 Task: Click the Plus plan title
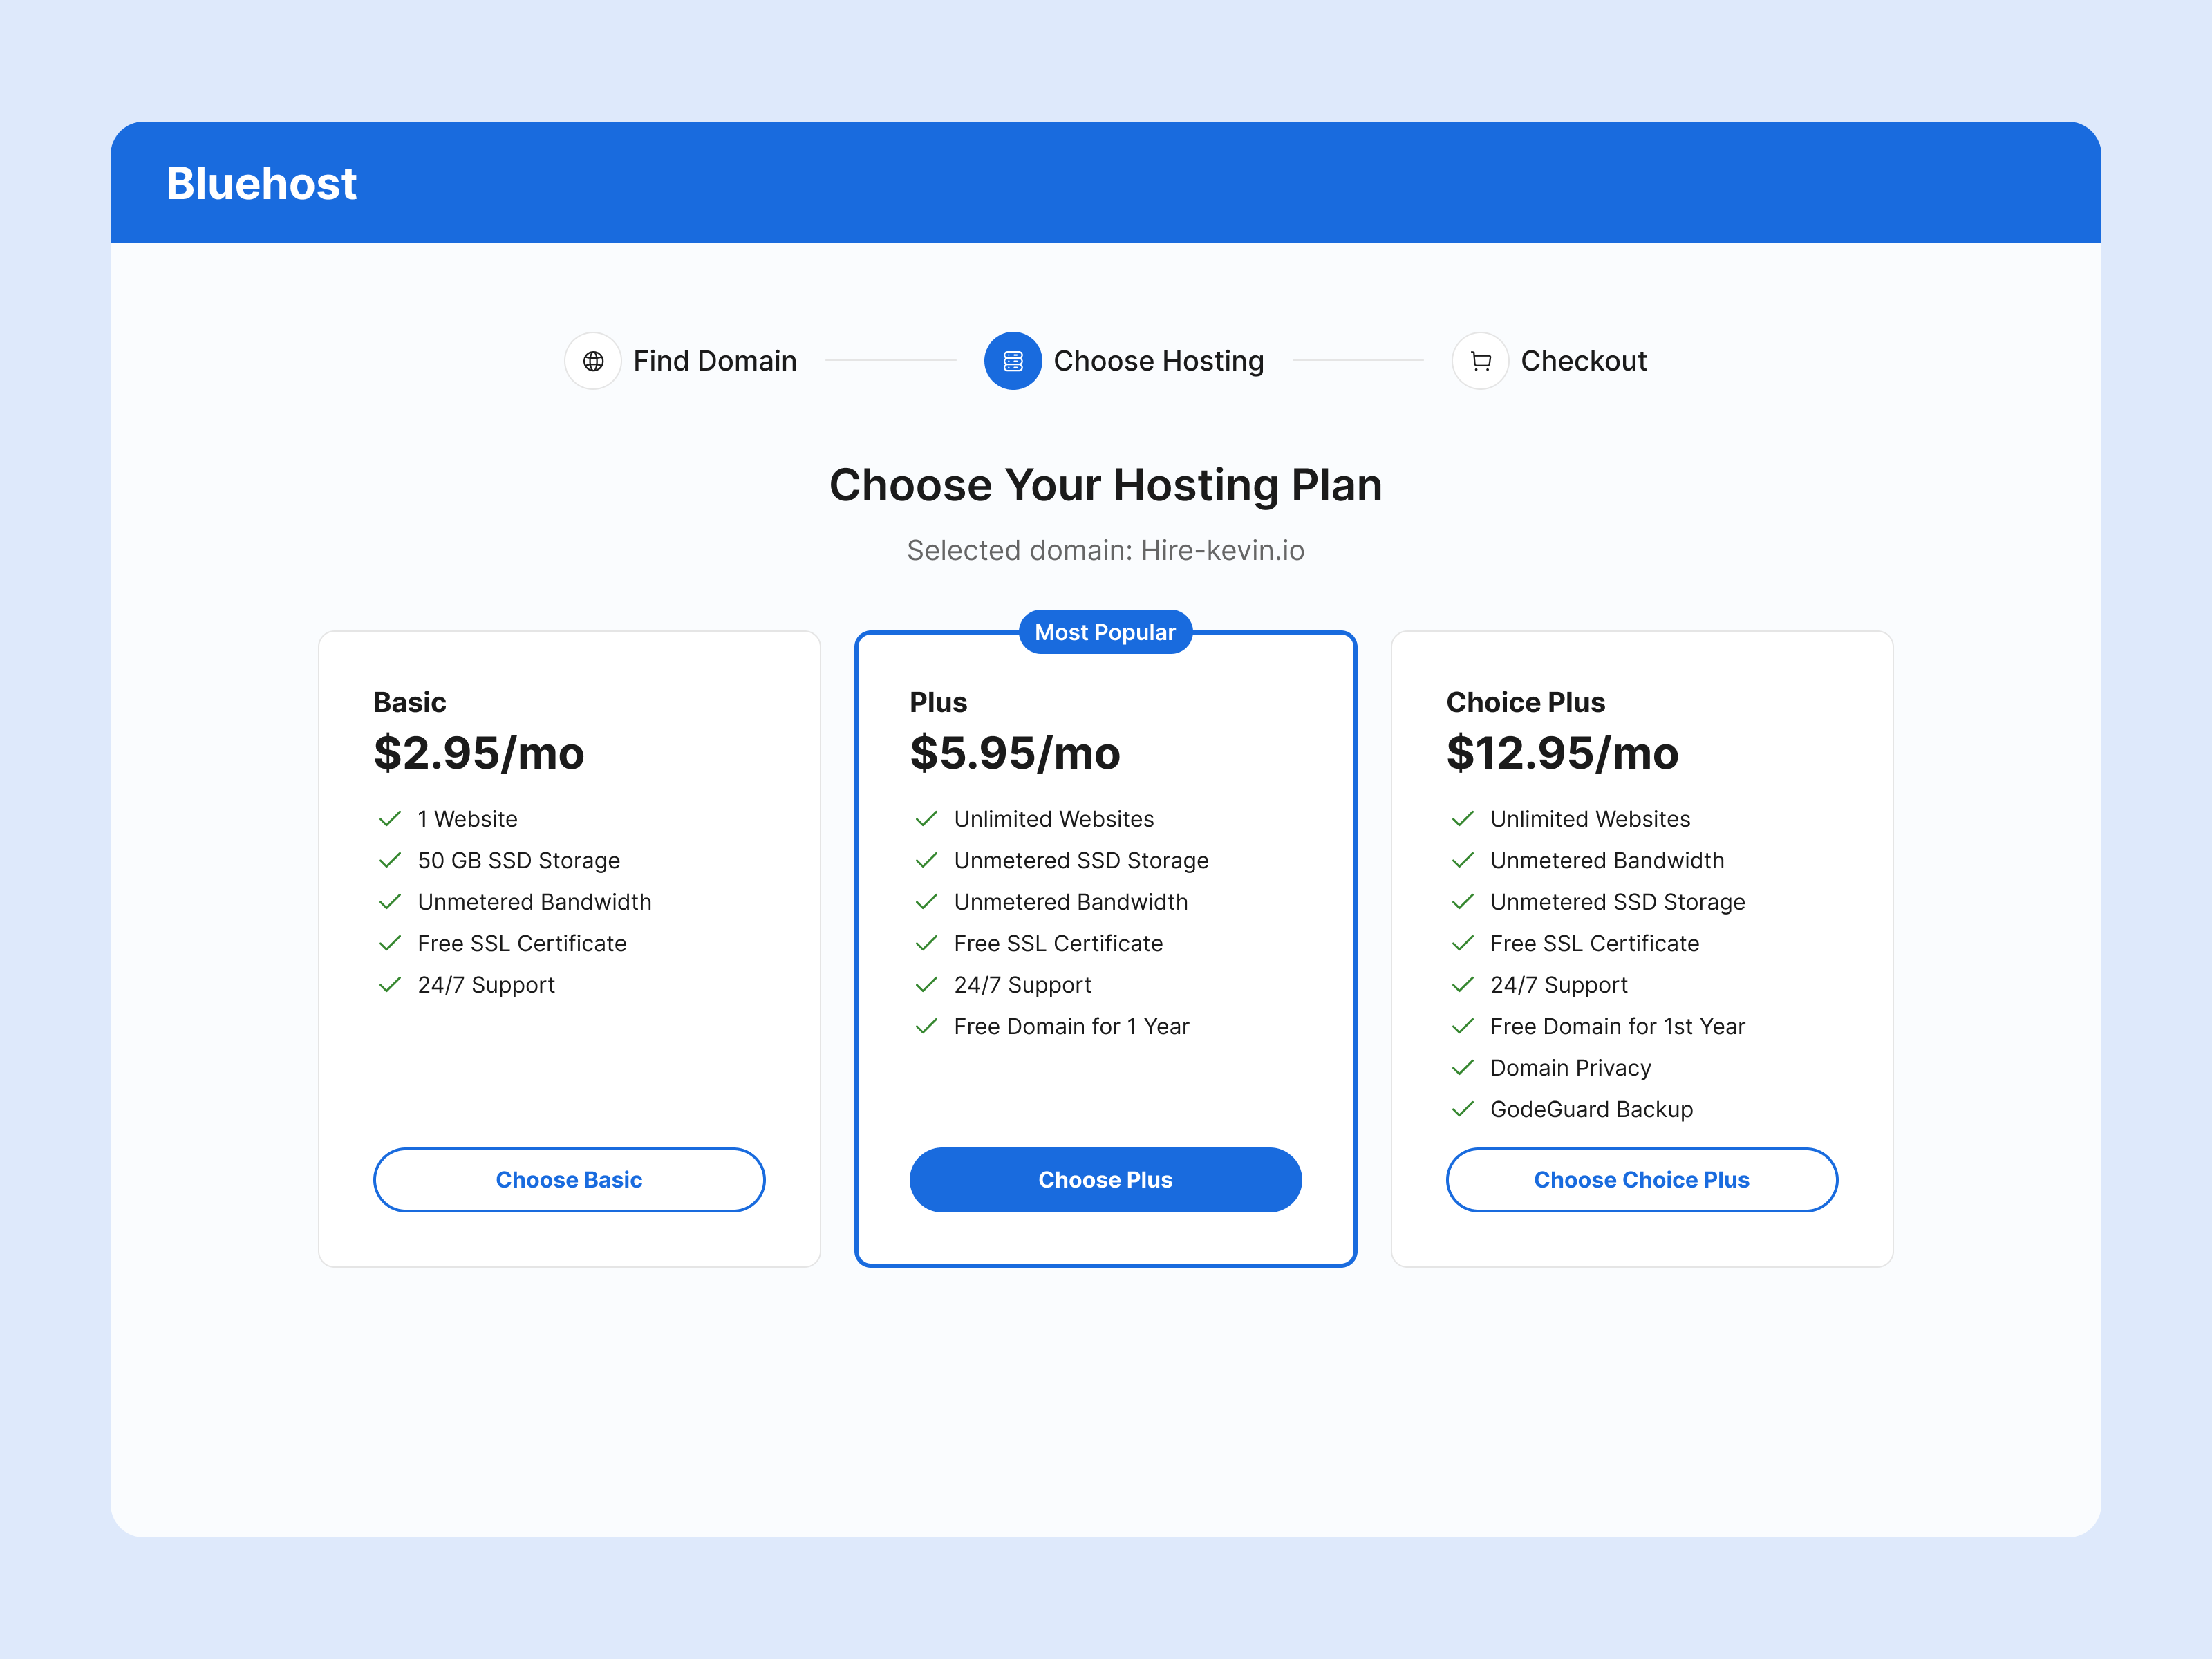coord(938,702)
